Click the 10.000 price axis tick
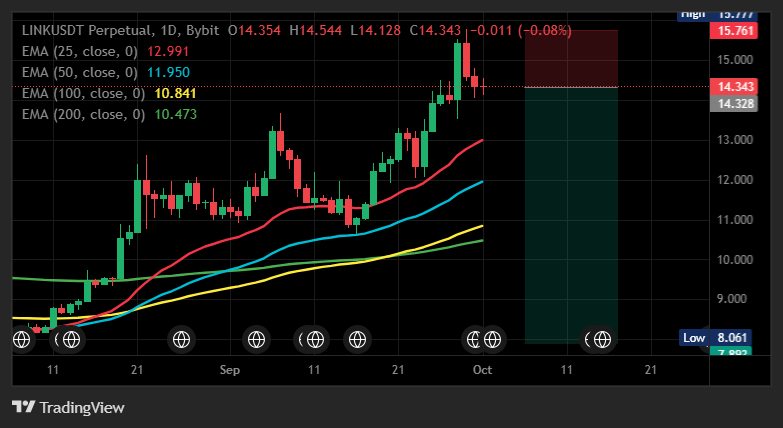This screenshot has height=428, width=783. [x=735, y=260]
